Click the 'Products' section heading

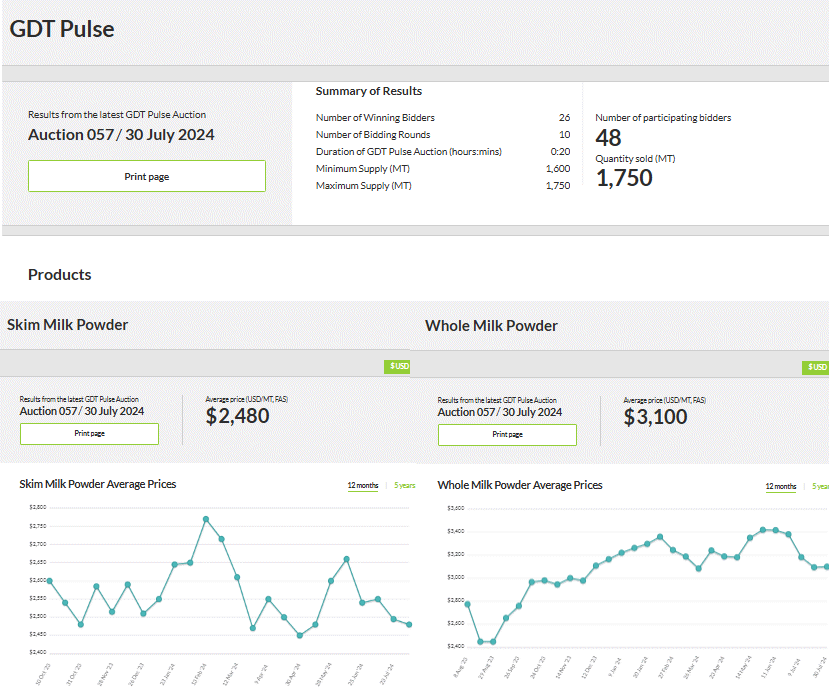60,274
